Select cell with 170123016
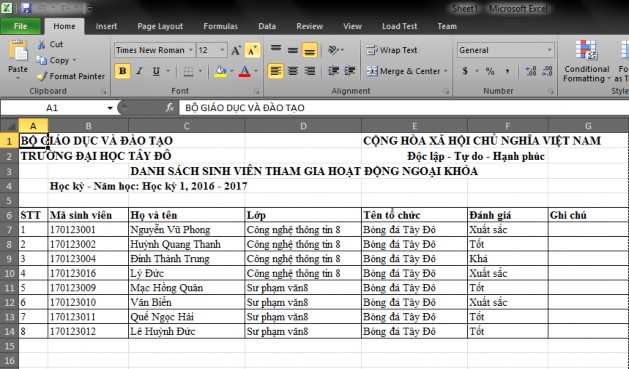The height and width of the screenshot is (369, 629). (88, 273)
